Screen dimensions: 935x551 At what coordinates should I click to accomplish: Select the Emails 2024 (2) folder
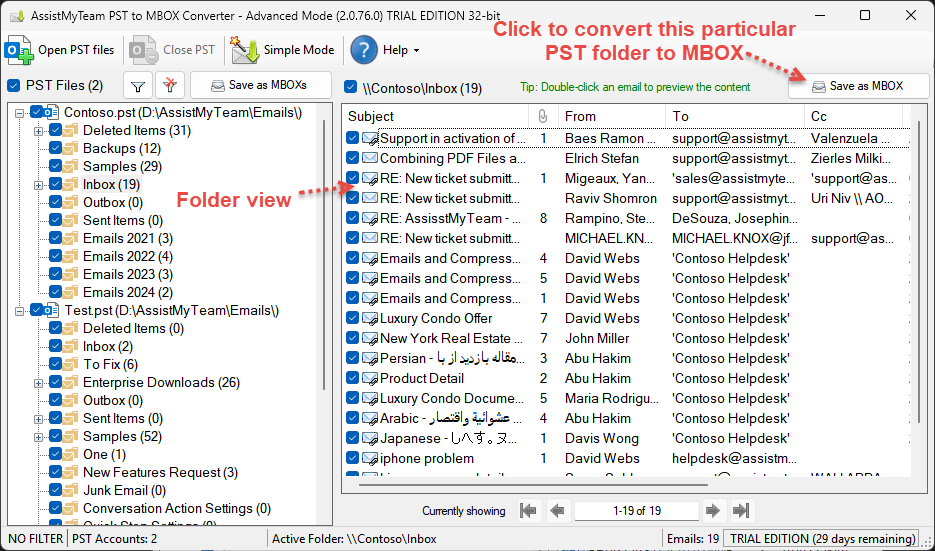pos(128,292)
